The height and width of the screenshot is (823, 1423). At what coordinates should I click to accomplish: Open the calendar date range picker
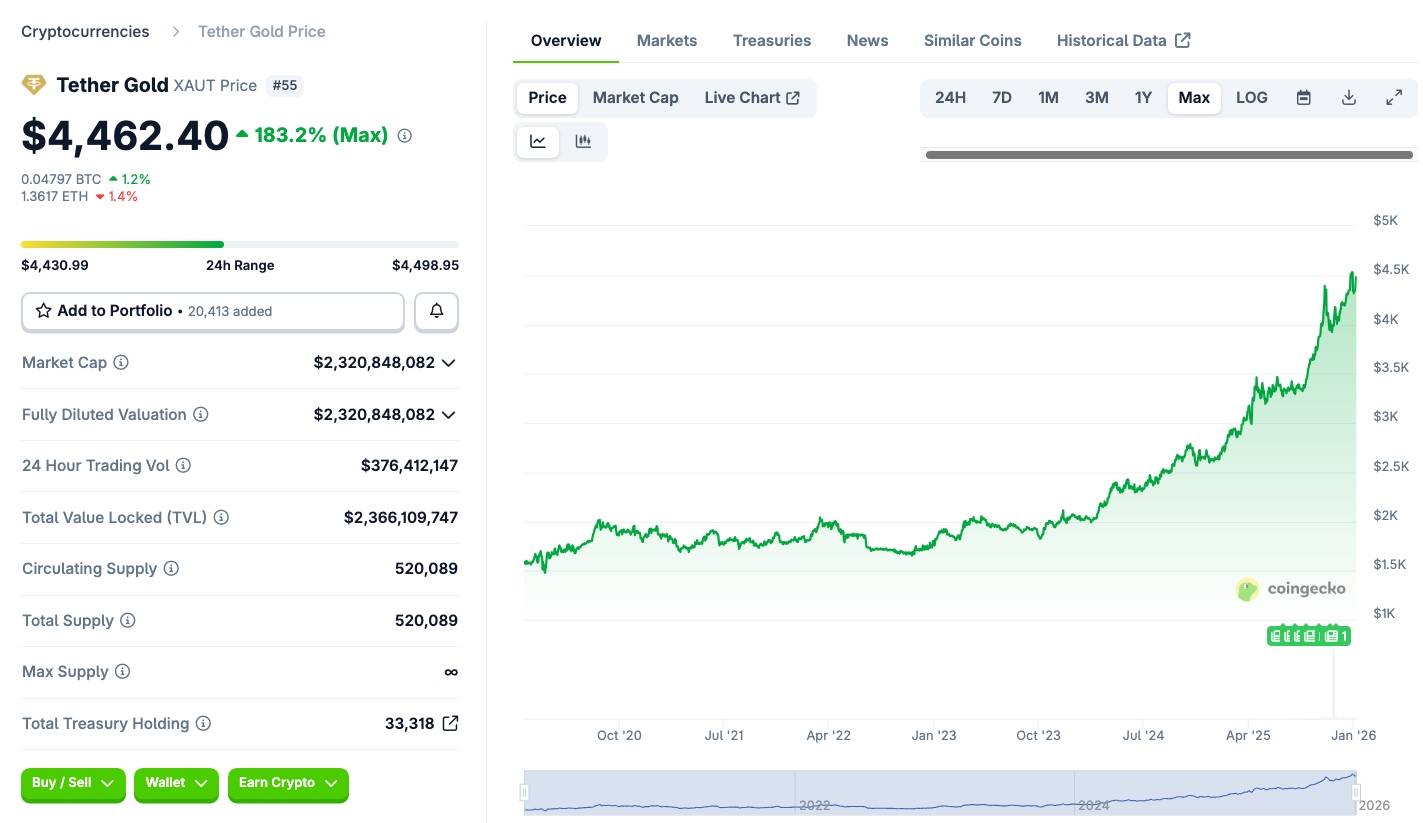[1303, 97]
